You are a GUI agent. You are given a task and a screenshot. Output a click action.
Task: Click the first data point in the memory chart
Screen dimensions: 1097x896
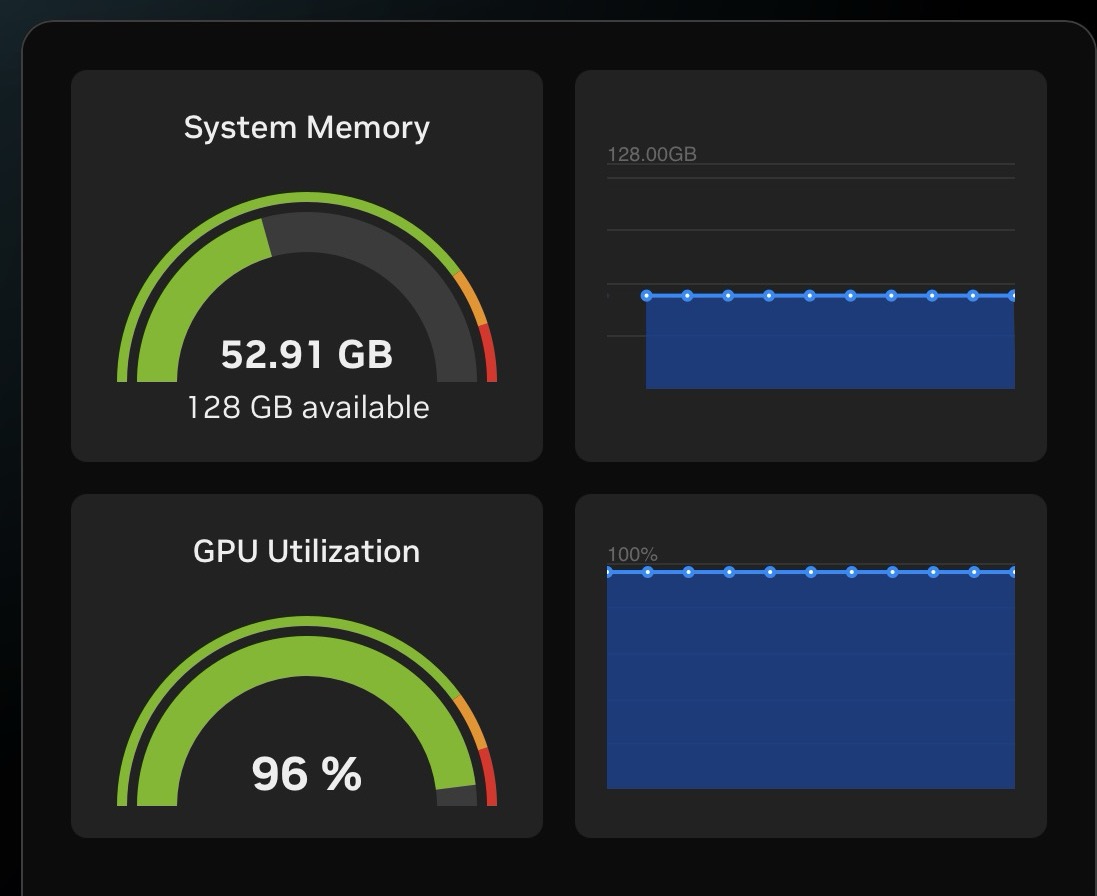click(x=646, y=296)
